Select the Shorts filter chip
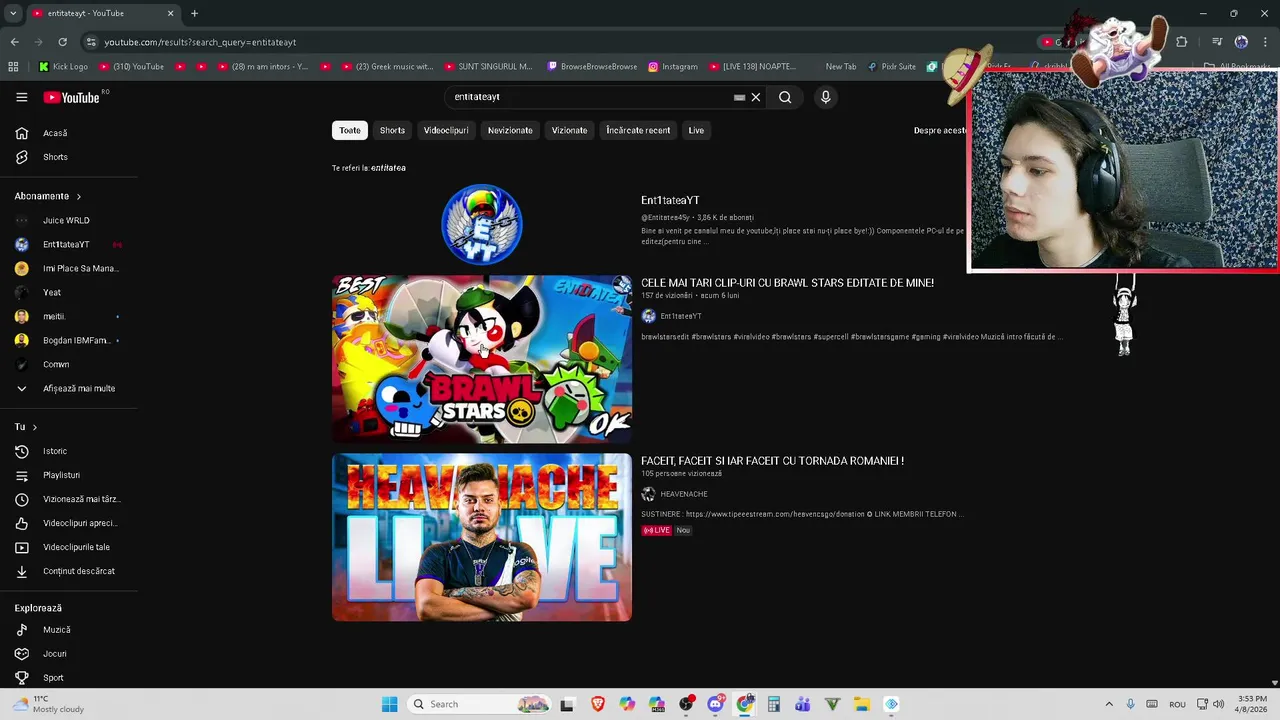 tap(392, 130)
